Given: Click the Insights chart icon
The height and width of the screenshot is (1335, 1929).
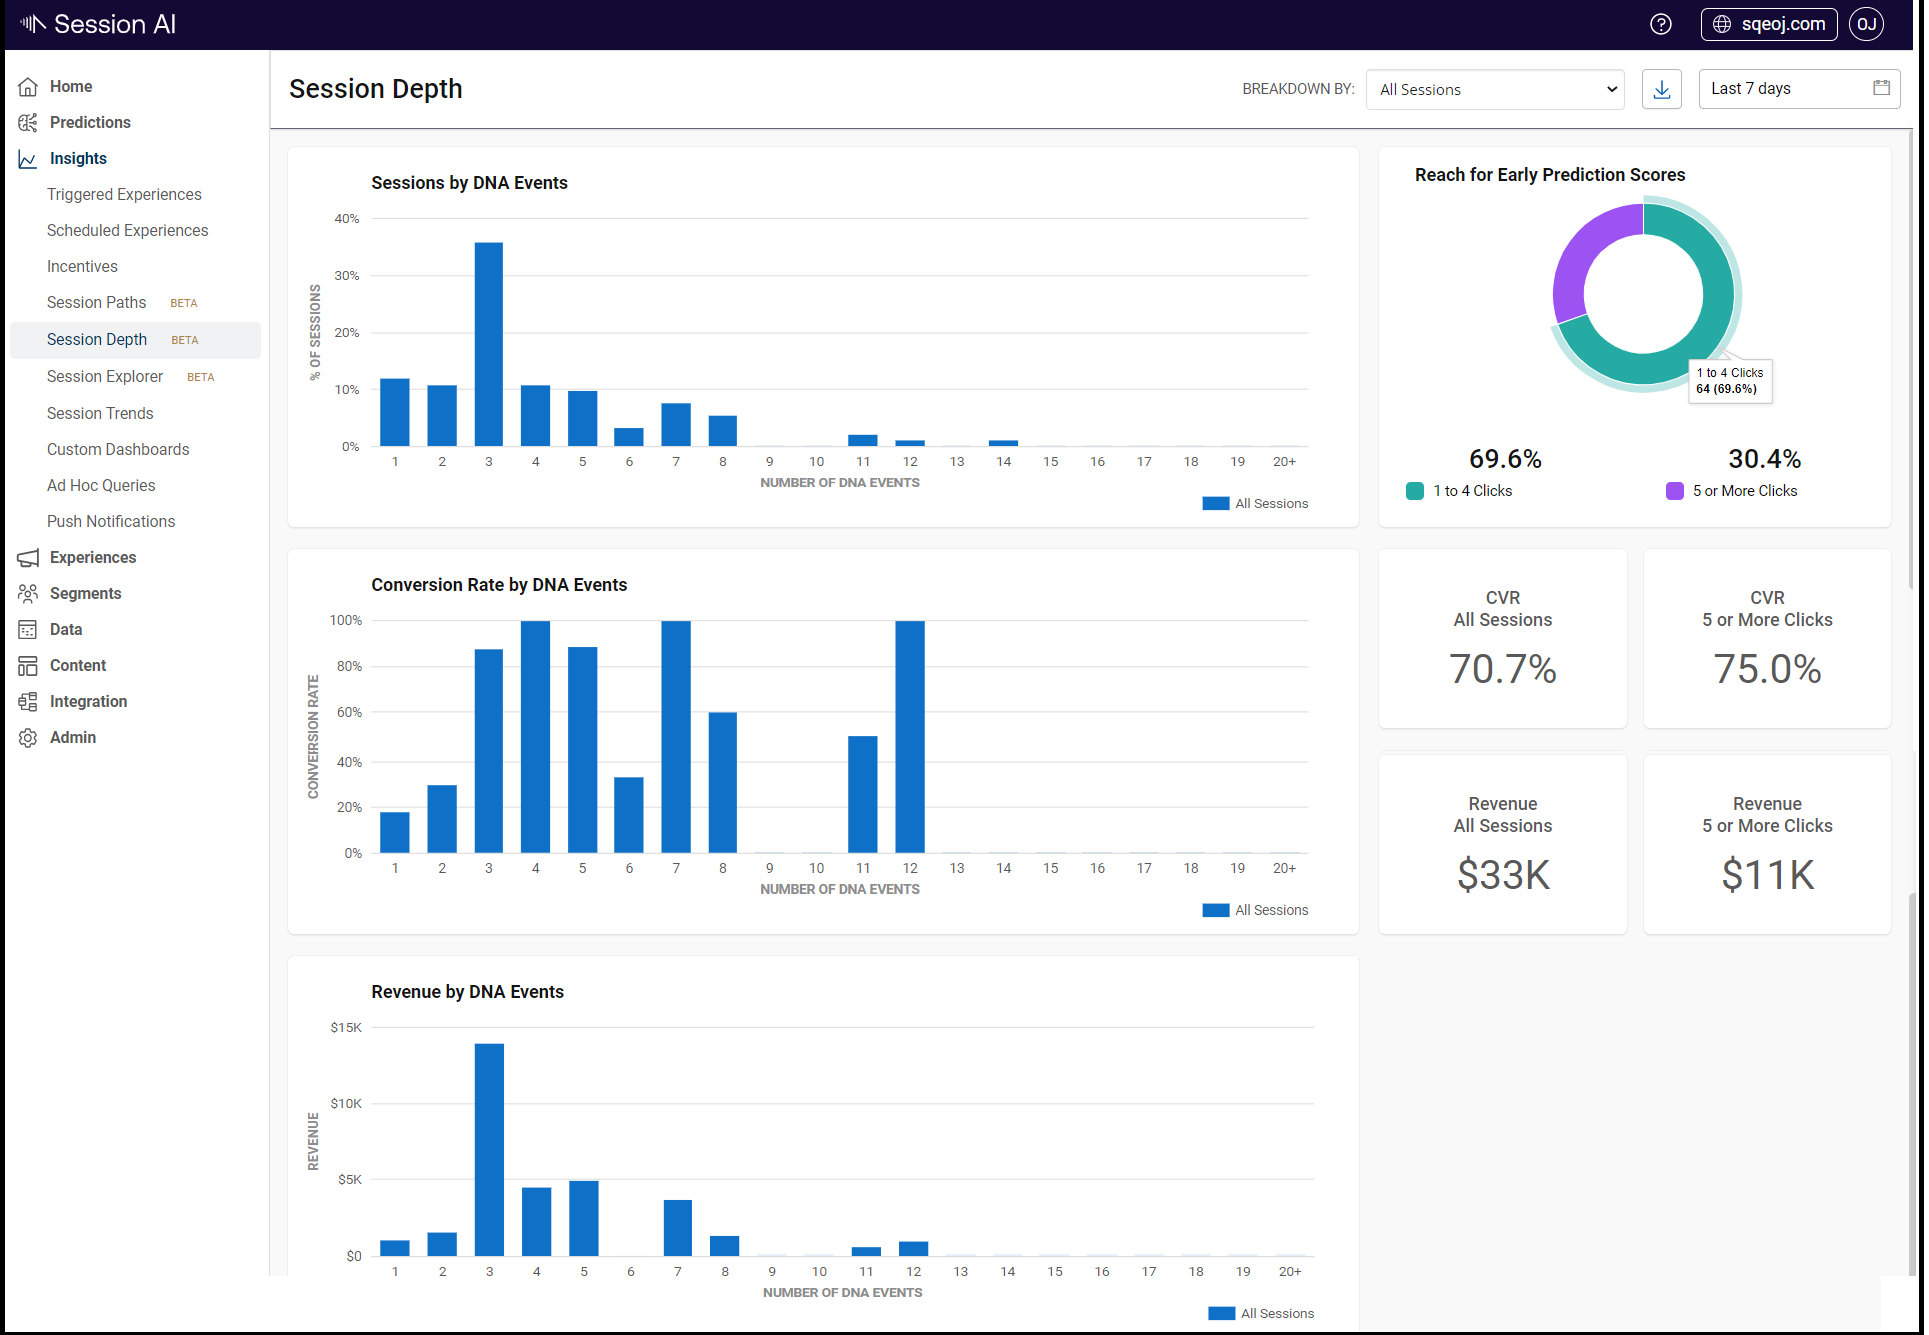Looking at the screenshot, I should [28, 159].
